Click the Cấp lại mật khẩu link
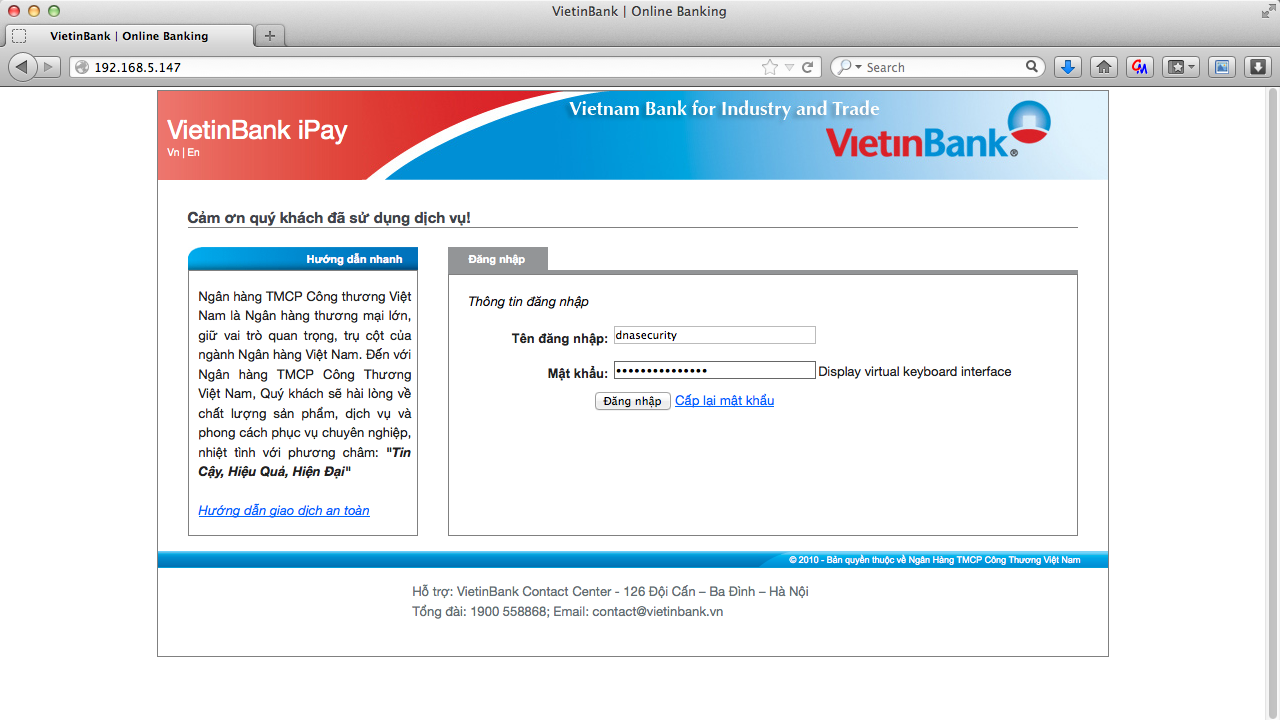Viewport: 1280px width, 720px height. pos(724,401)
